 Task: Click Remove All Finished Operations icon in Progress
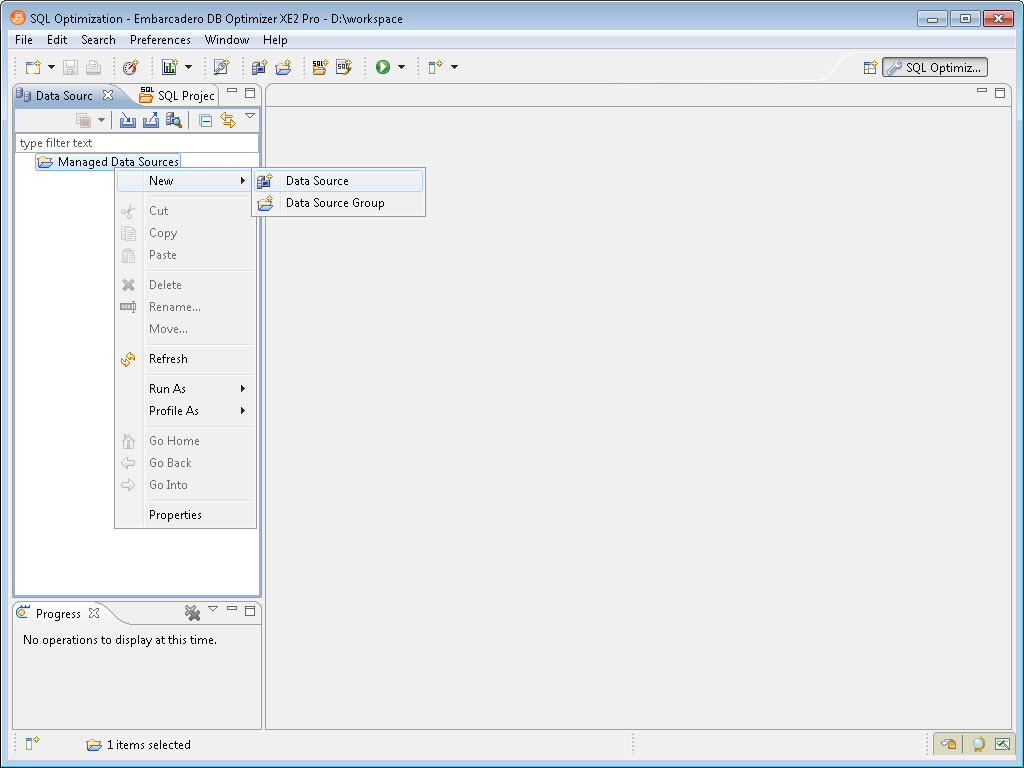[x=192, y=613]
